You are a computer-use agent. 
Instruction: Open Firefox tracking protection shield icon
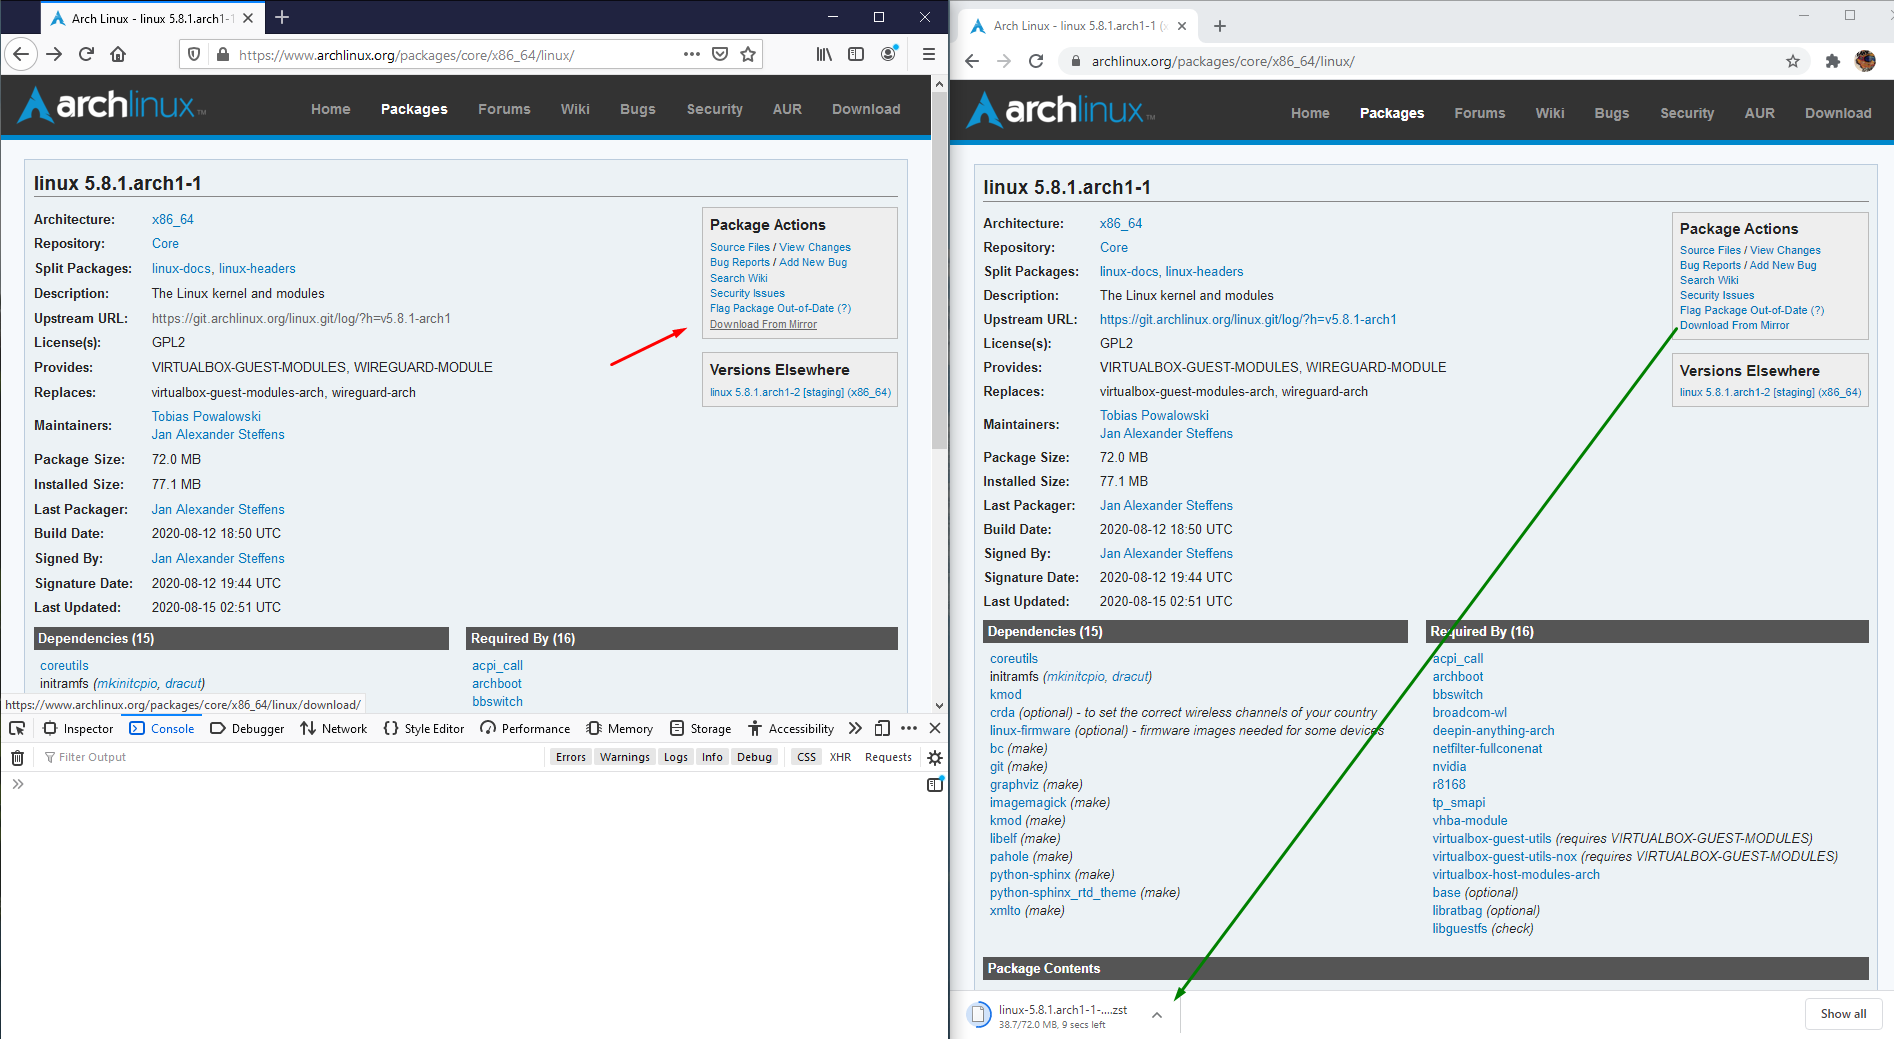(194, 54)
